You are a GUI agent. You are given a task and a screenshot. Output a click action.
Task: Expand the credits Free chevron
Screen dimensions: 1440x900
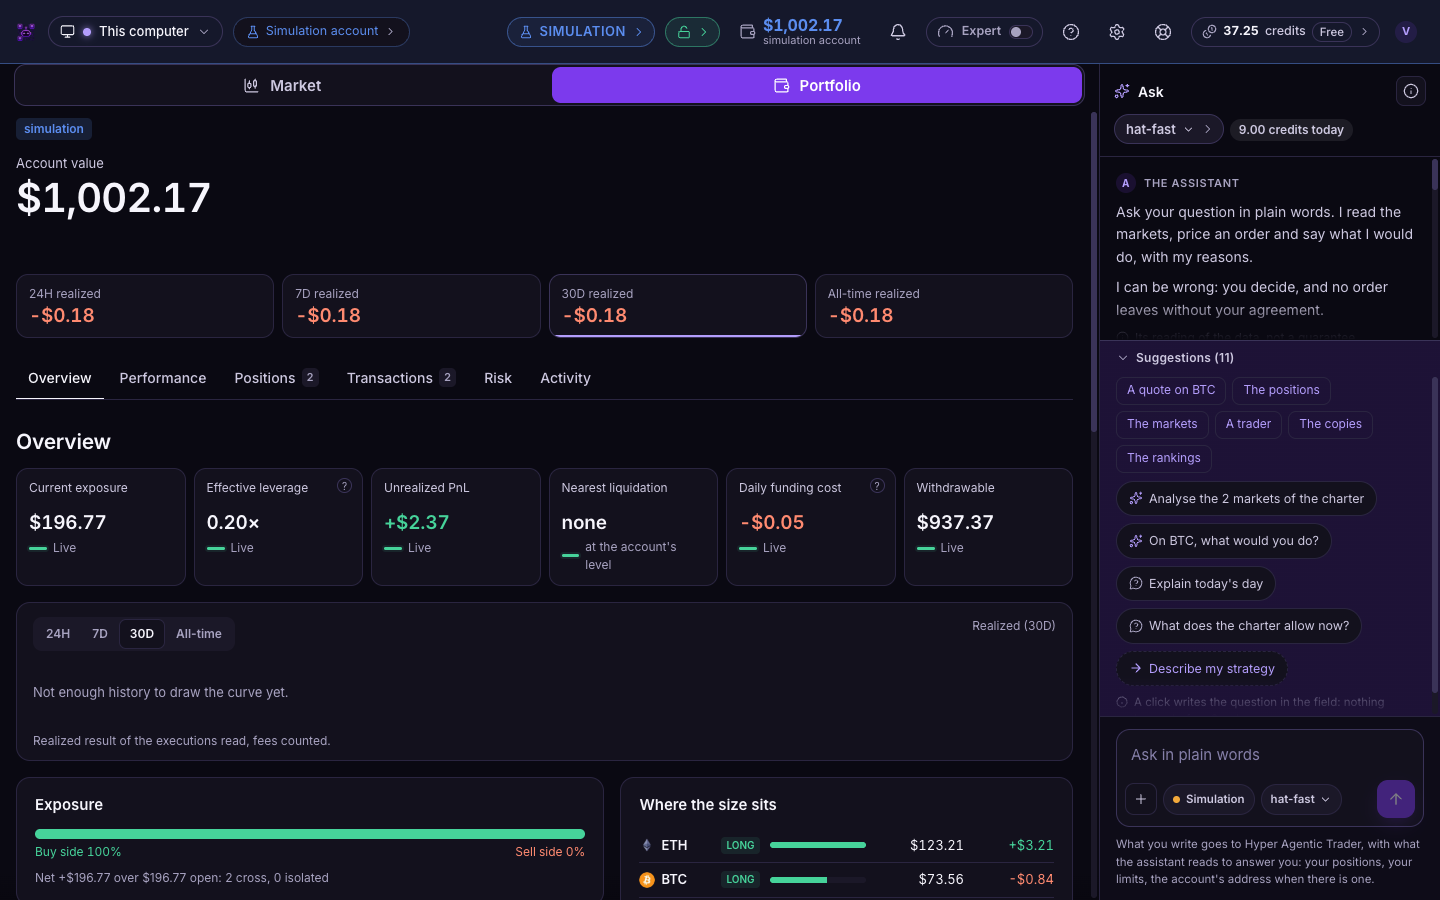[1364, 32]
